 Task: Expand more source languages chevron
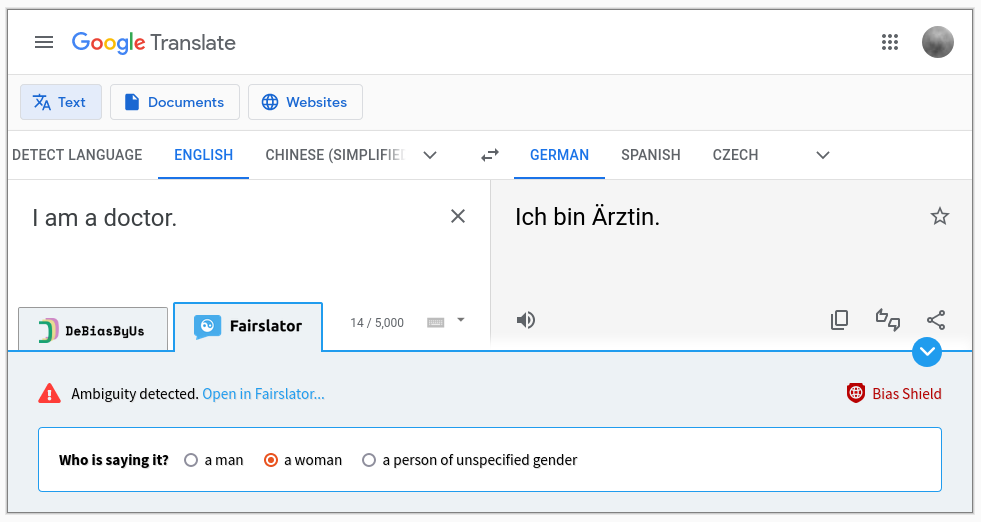pos(430,155)
